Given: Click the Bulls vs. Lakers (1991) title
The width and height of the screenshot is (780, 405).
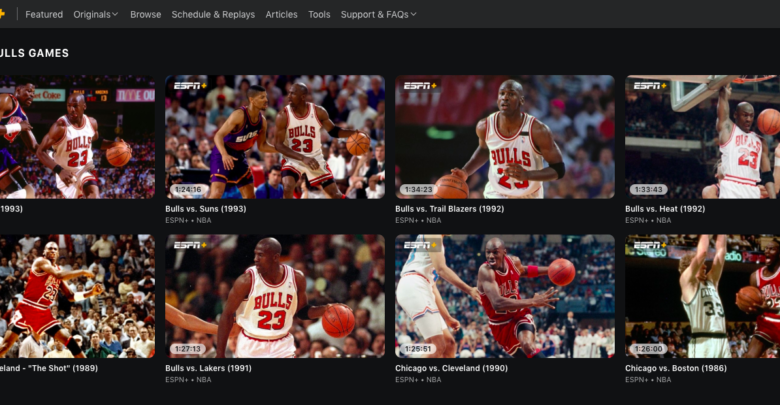Looking at the screenshot, I should pos(208,368).
